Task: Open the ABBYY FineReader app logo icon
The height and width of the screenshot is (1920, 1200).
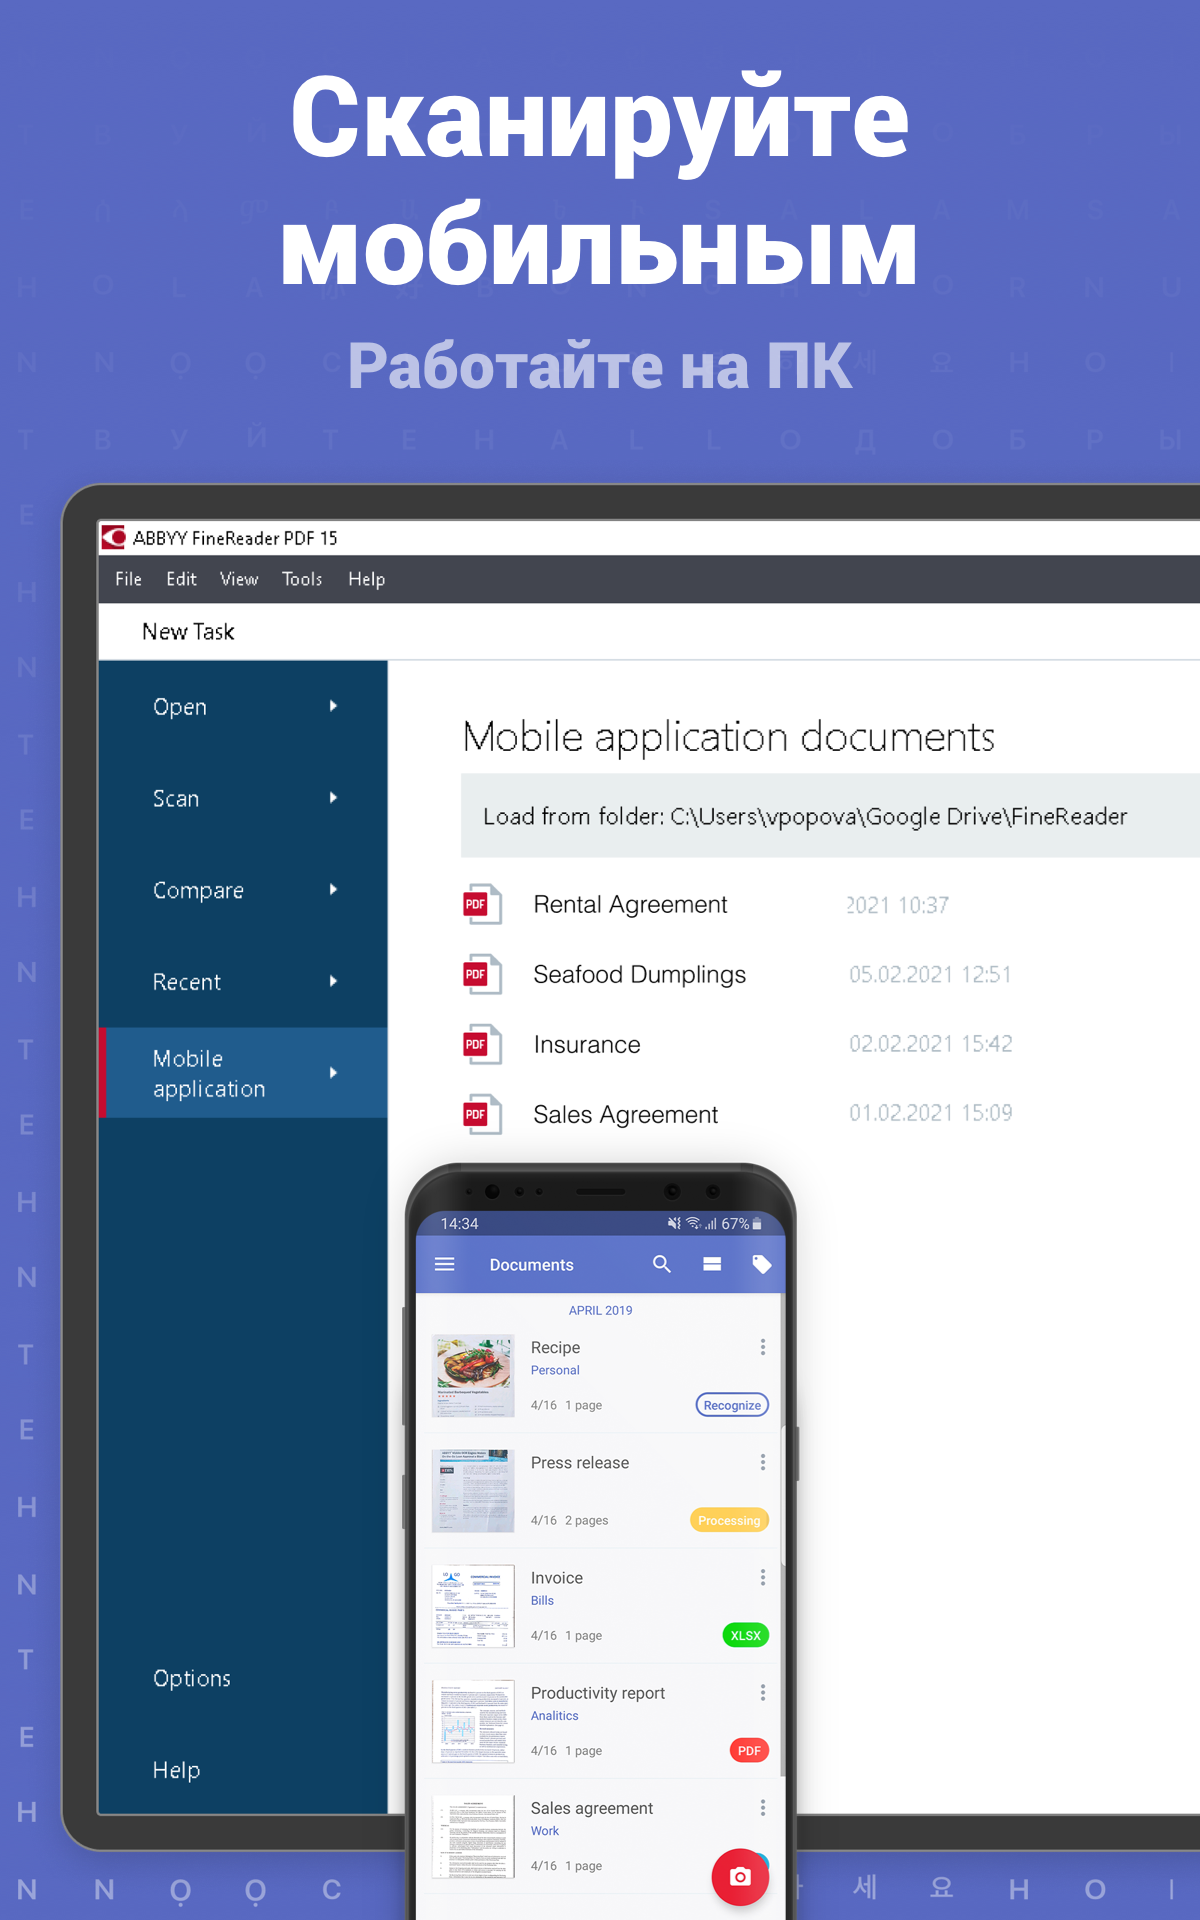Action: tap(114, 537)
